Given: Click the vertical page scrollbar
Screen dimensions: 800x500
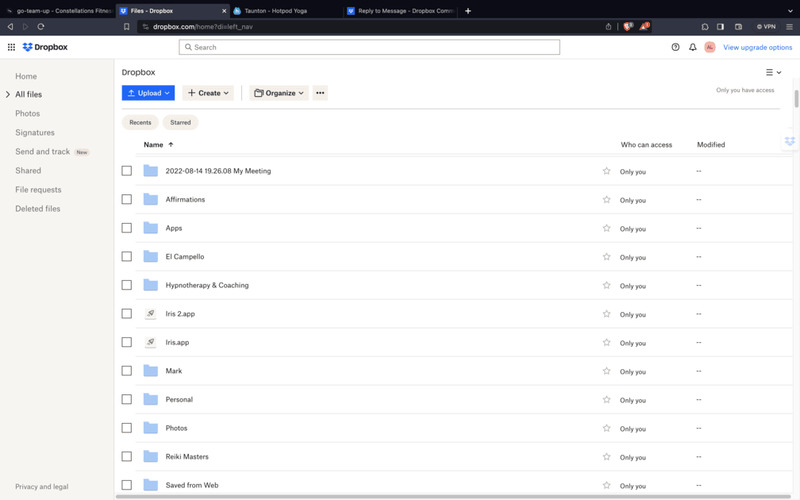Looking at the screenshot, I should coord(796,98).
